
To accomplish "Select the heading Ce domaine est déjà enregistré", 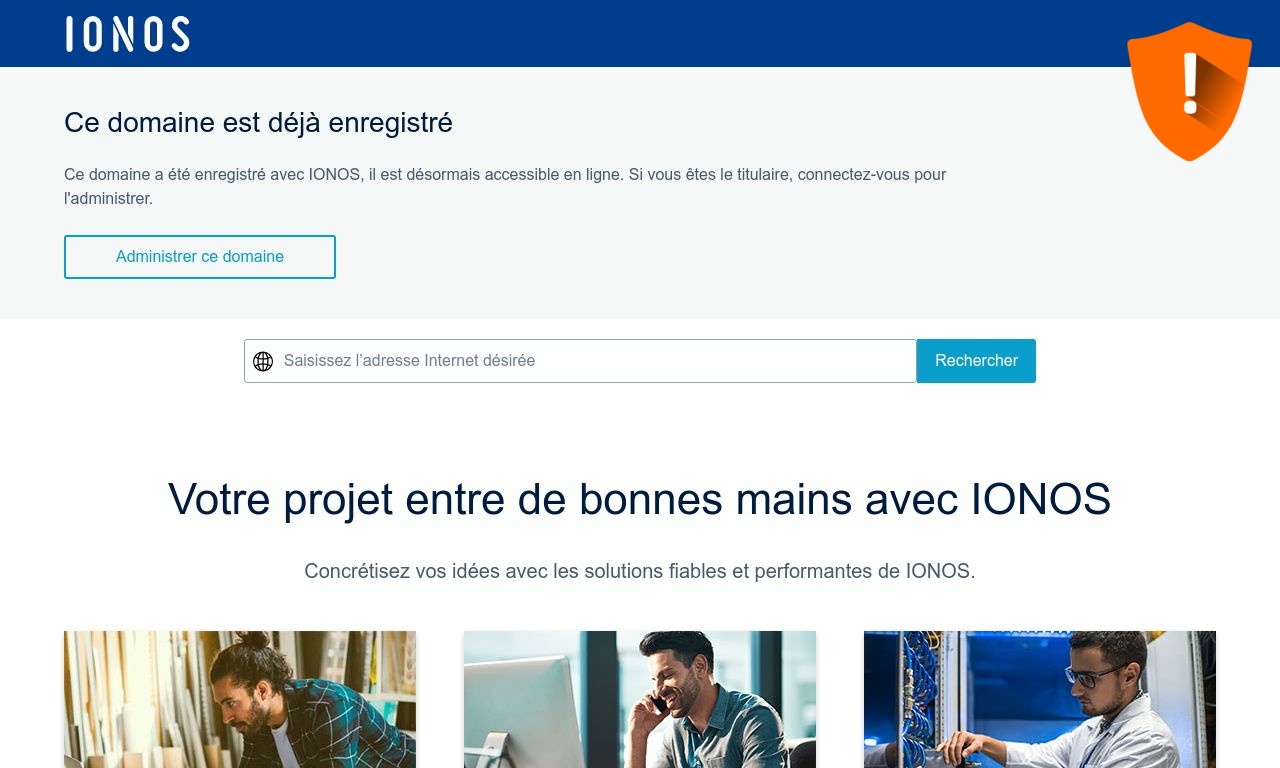I will (x=258, y=123).
